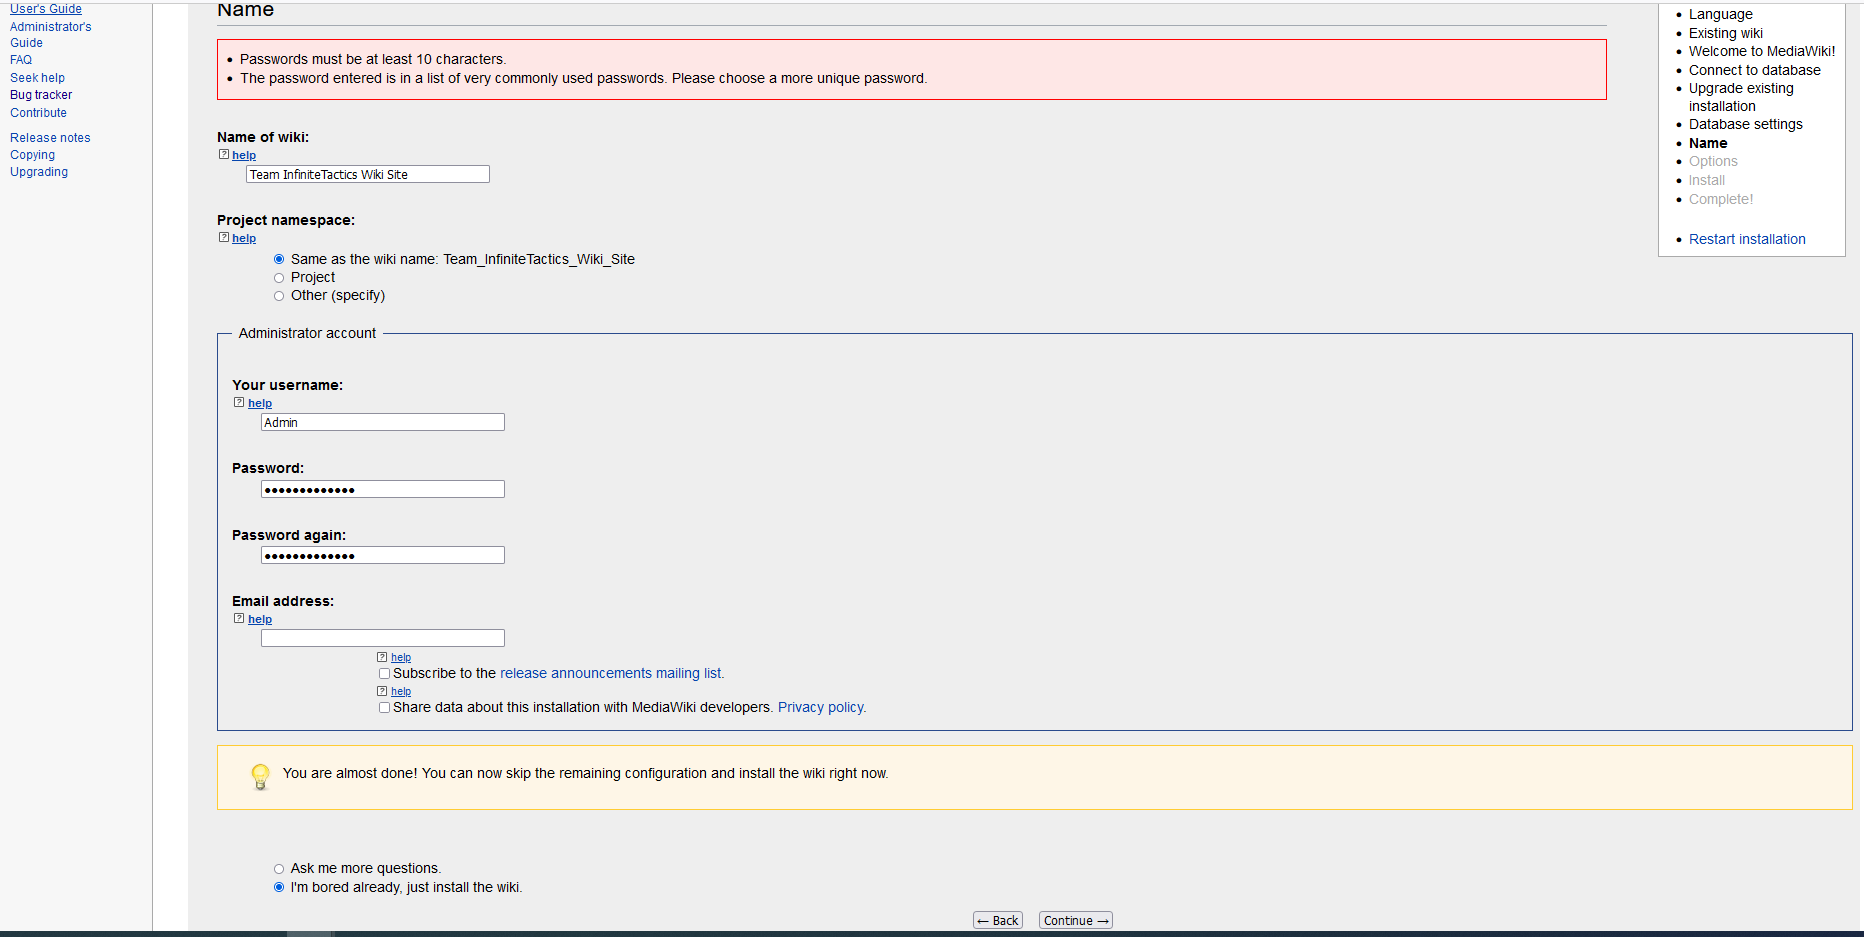Open Release notes in sidebar

point(50,138)
